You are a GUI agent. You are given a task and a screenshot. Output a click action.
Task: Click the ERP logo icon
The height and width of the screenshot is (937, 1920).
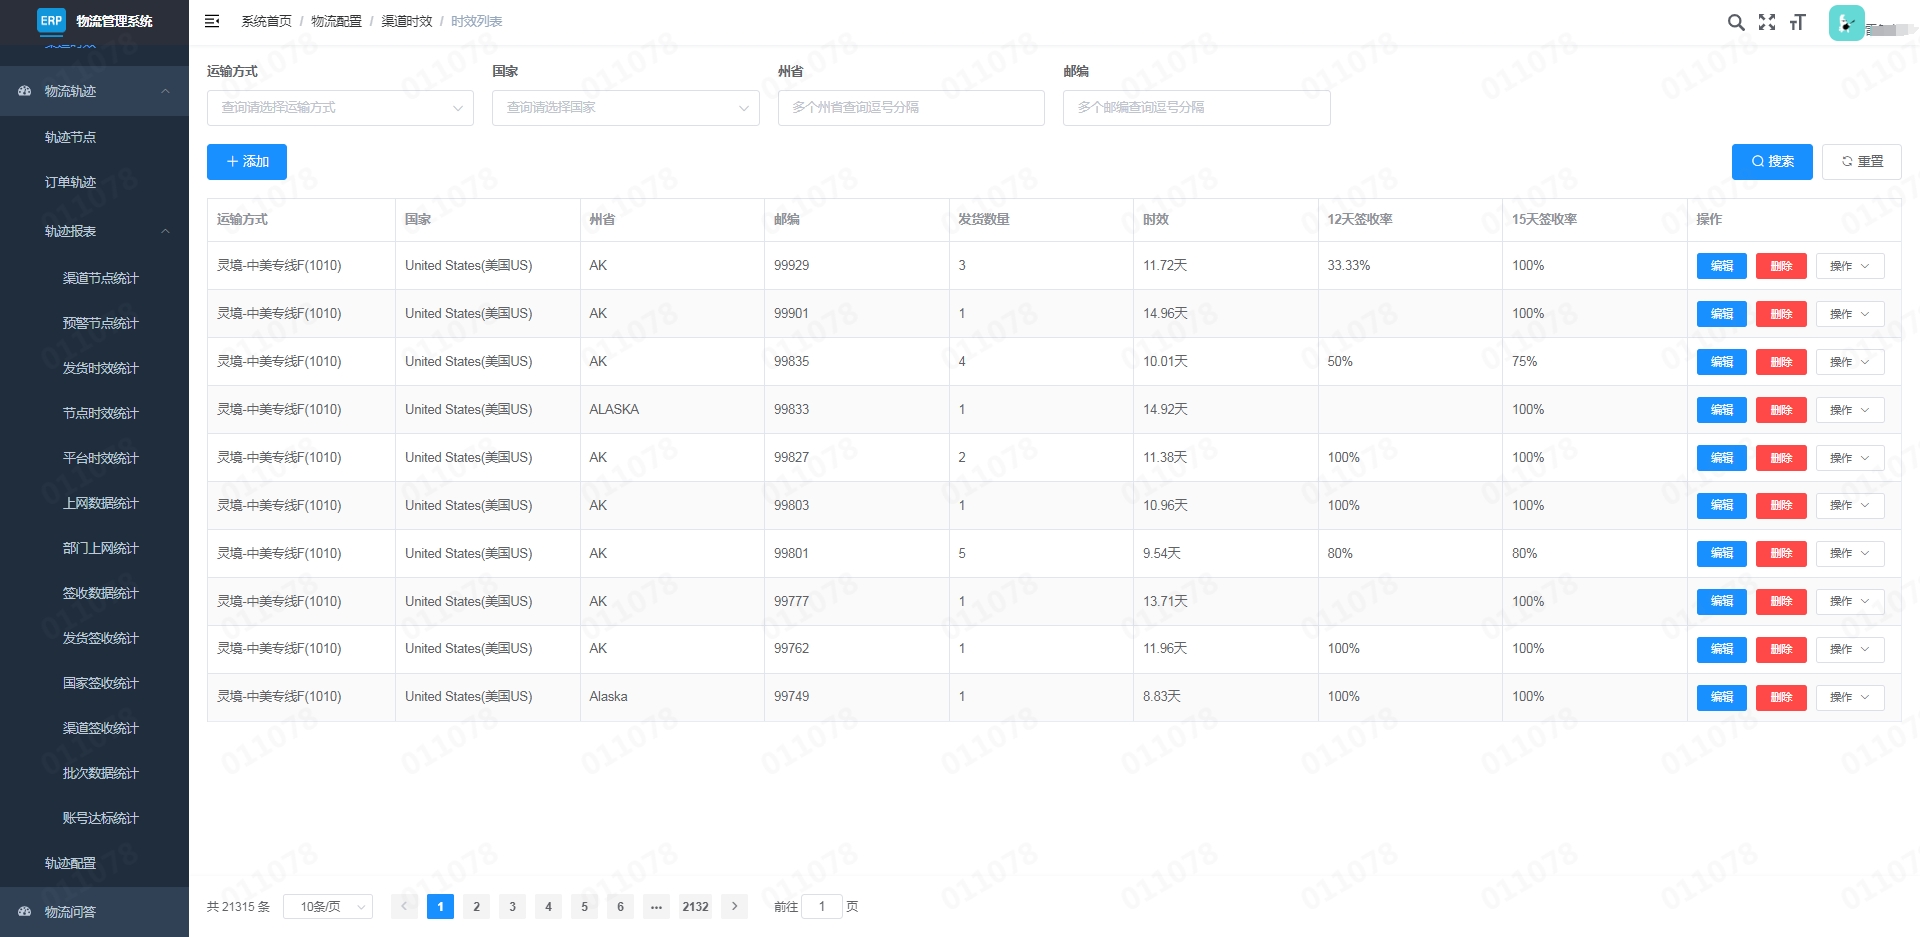[51, 20]
